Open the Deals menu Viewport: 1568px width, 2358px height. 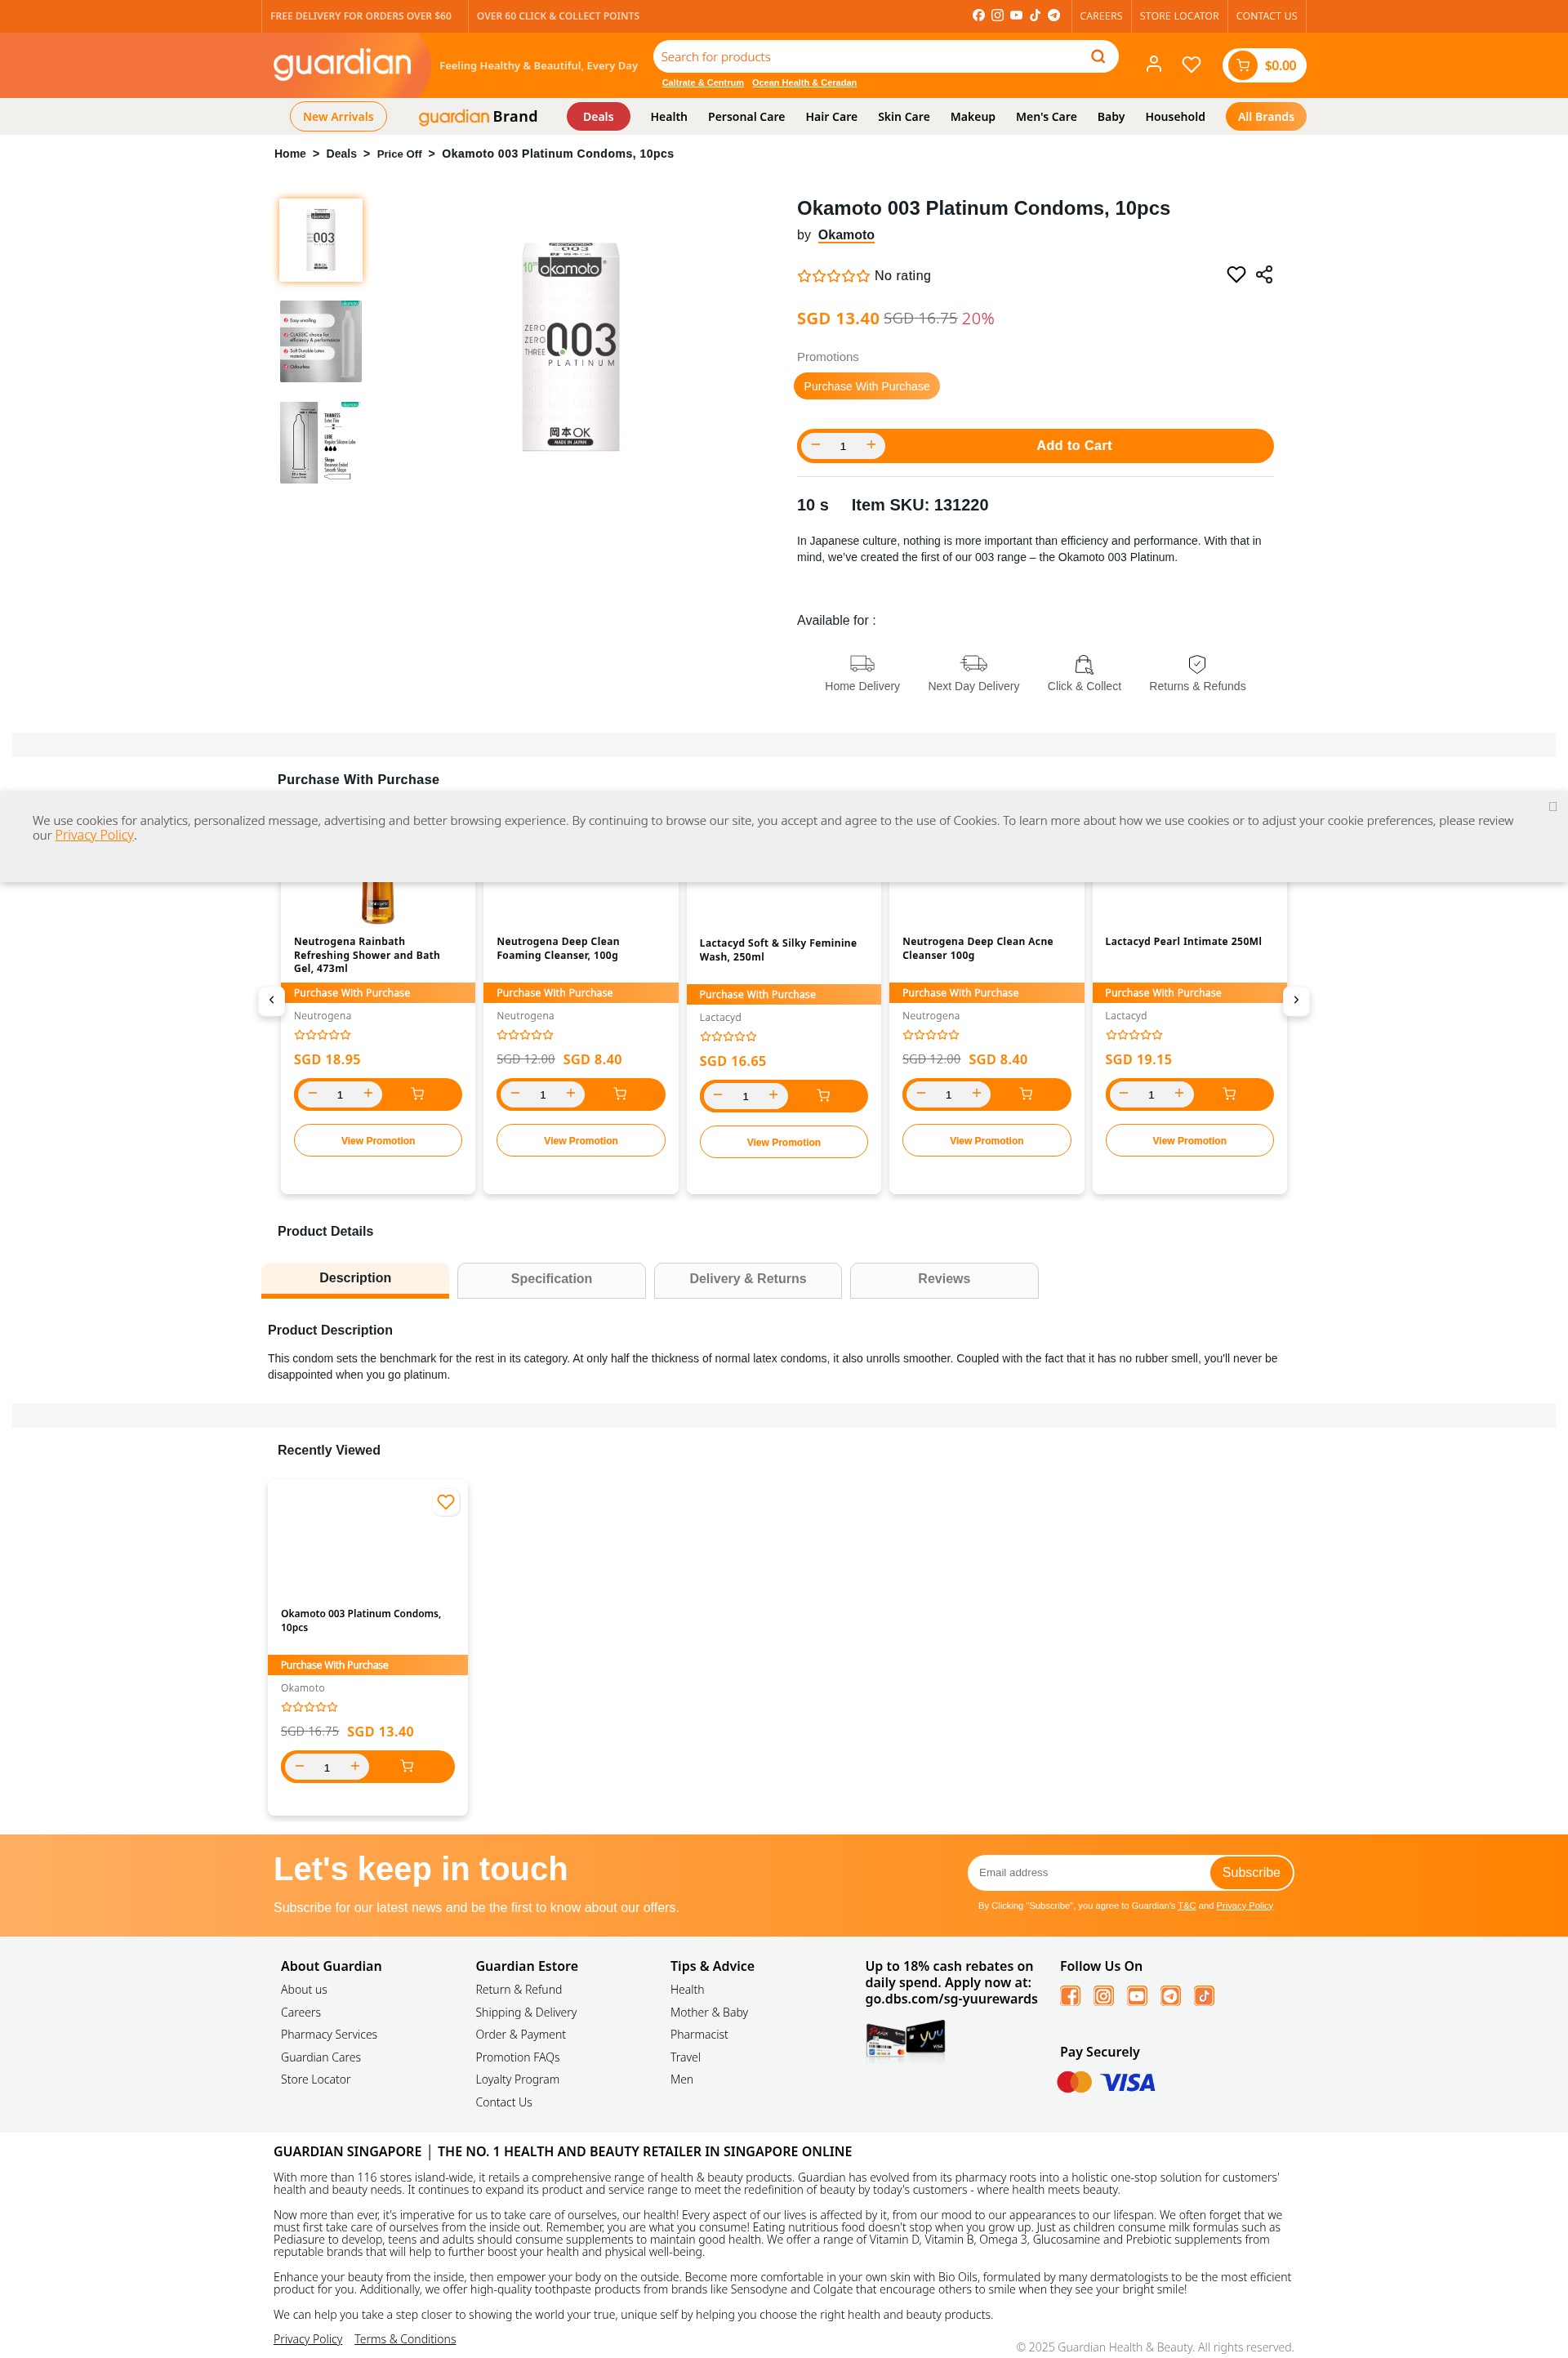pyautogui.click(x=598, y=117)
